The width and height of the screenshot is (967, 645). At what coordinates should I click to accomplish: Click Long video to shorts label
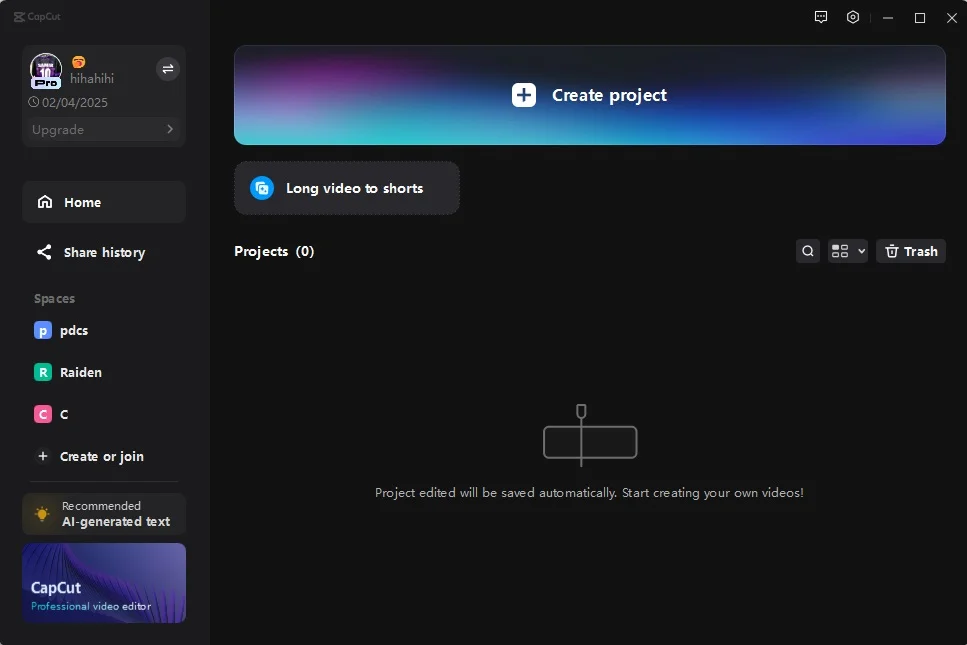[355, 188]
